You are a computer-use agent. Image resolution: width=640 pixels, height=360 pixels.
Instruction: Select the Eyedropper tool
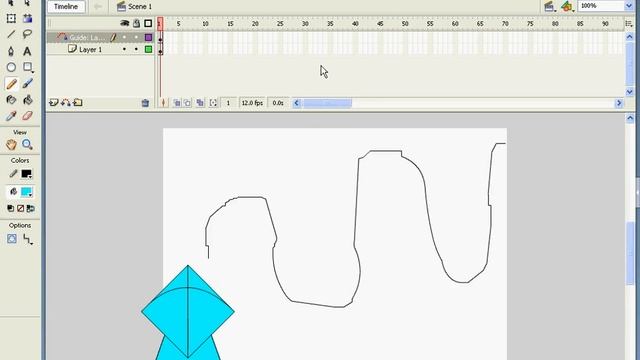pos(11,116)
